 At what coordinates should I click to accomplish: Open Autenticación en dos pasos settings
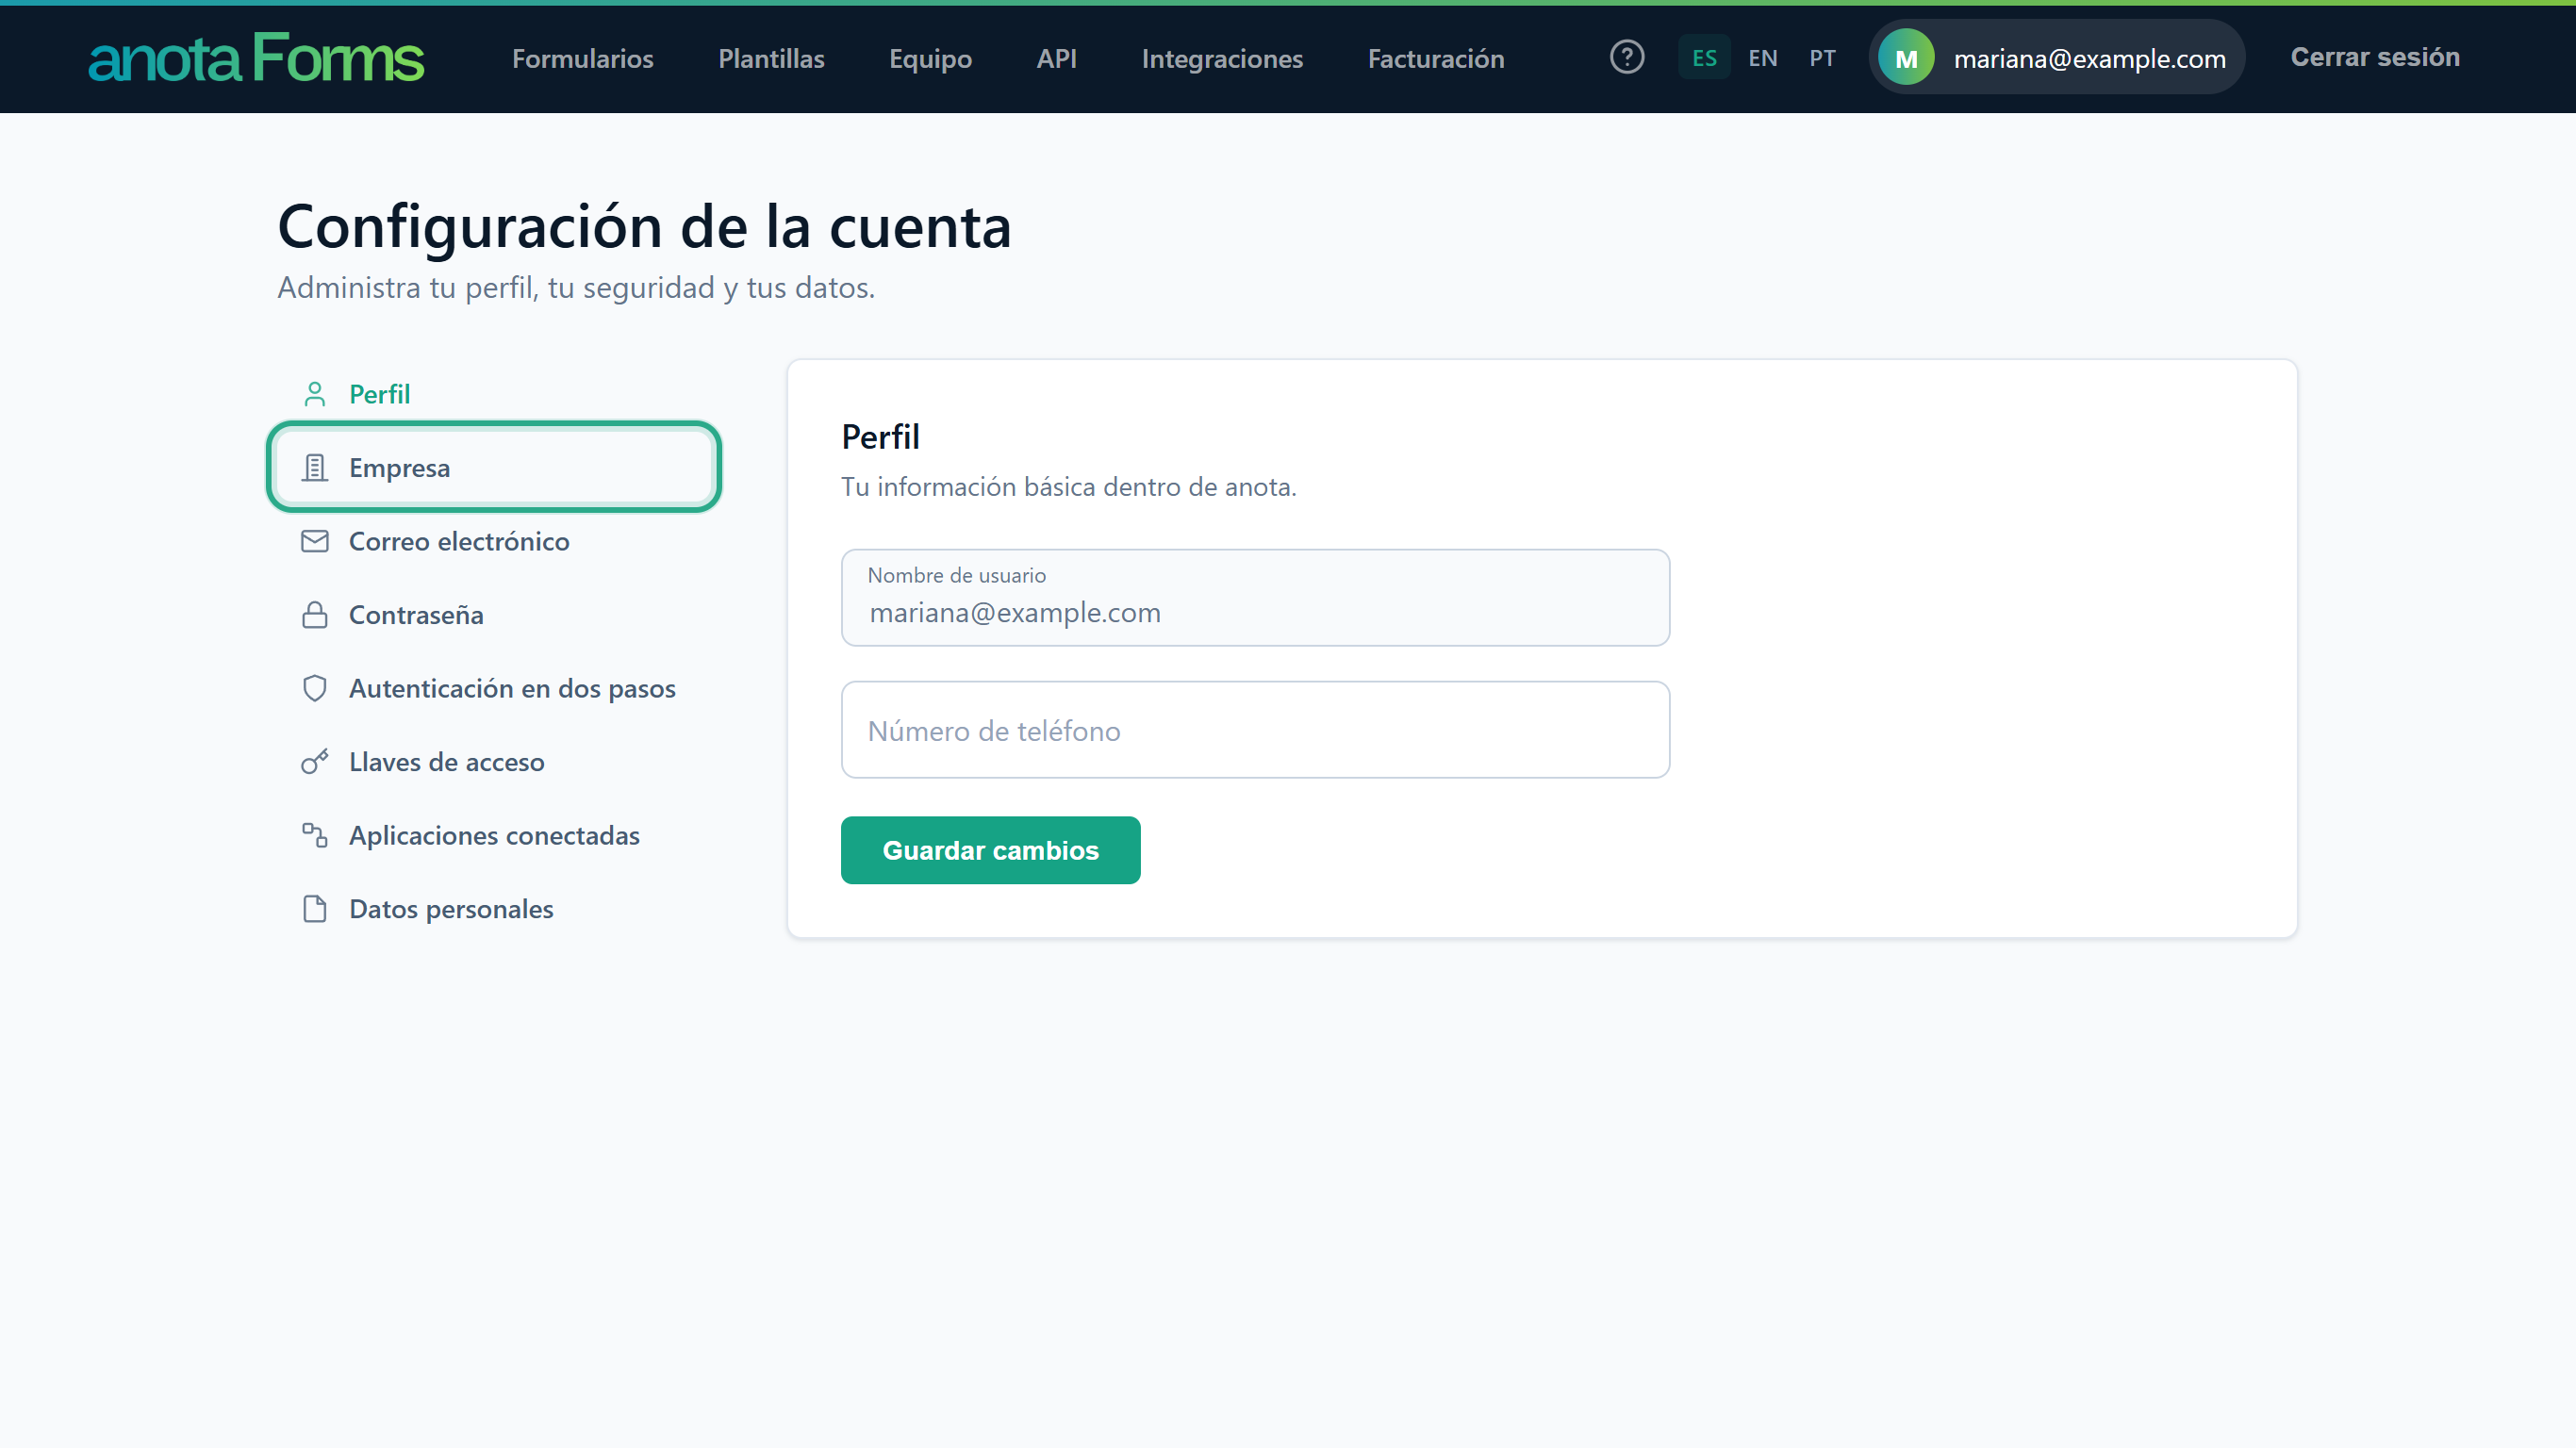pyautogui.click(x=494, y=688)
